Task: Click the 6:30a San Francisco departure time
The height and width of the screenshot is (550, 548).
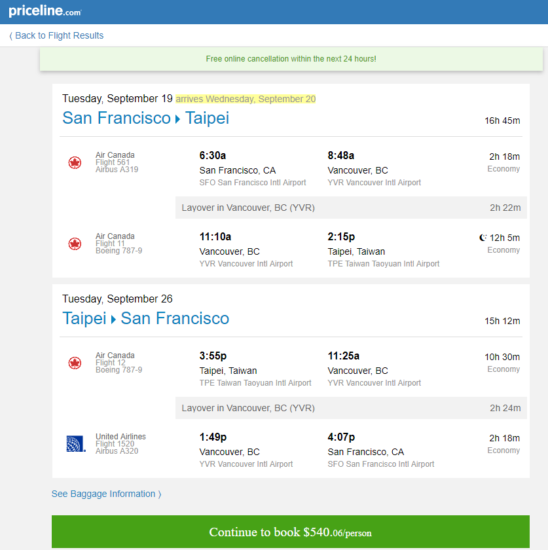Action: click(213, 155)
